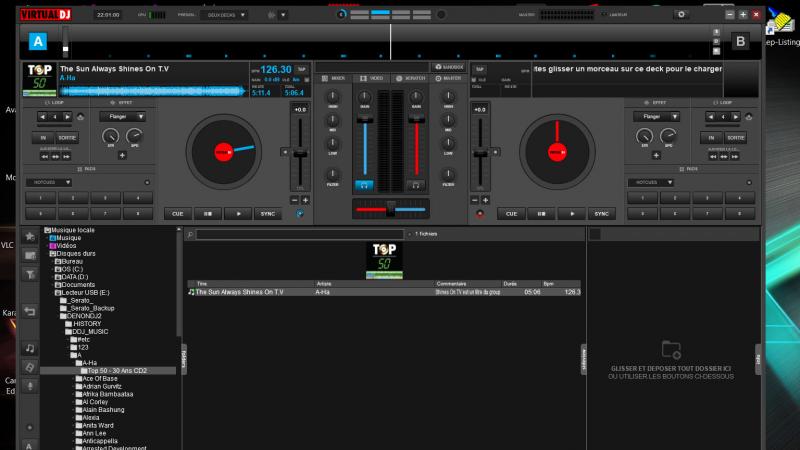
Task: Click diamond sampler sidebar icon
Action: click(x=30, y=367)
